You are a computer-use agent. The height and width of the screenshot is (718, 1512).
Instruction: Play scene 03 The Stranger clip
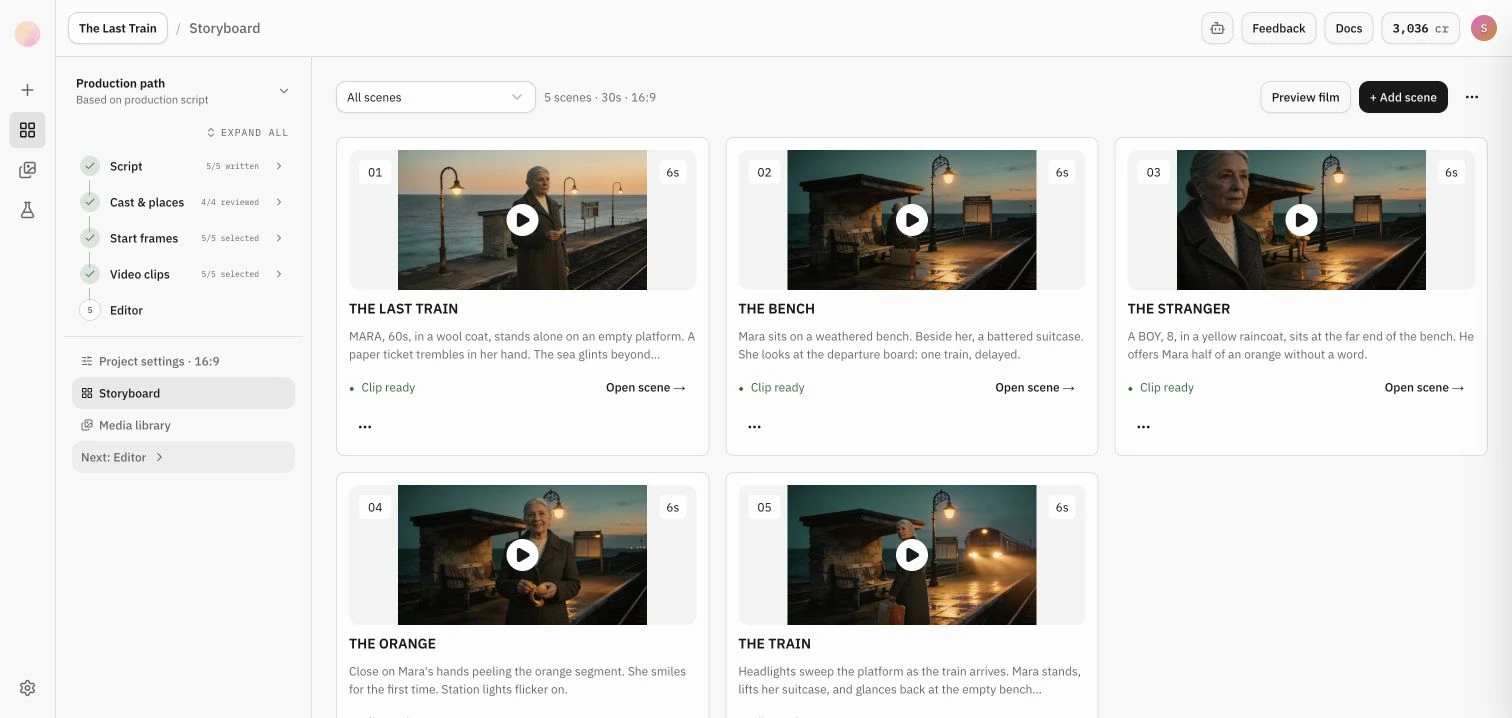tap(1301, 220)
